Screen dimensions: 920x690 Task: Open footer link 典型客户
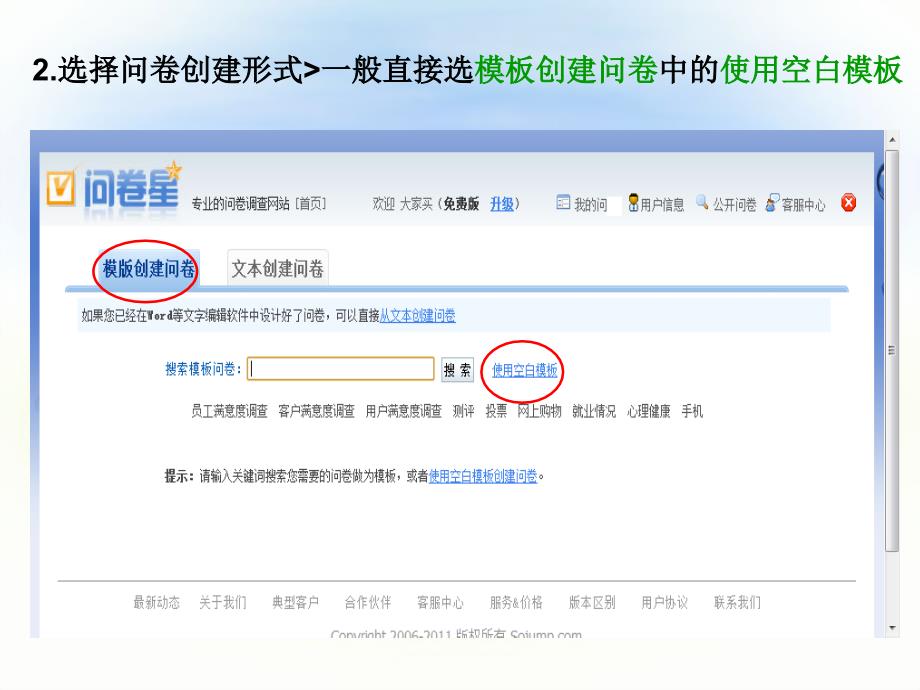[x=295, y=603]
